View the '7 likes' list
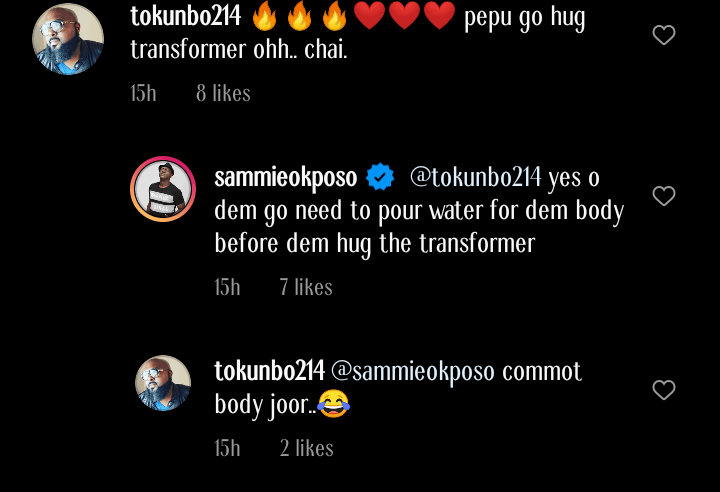The width and height of the screenshot is (720, 492). coord(306,287)
